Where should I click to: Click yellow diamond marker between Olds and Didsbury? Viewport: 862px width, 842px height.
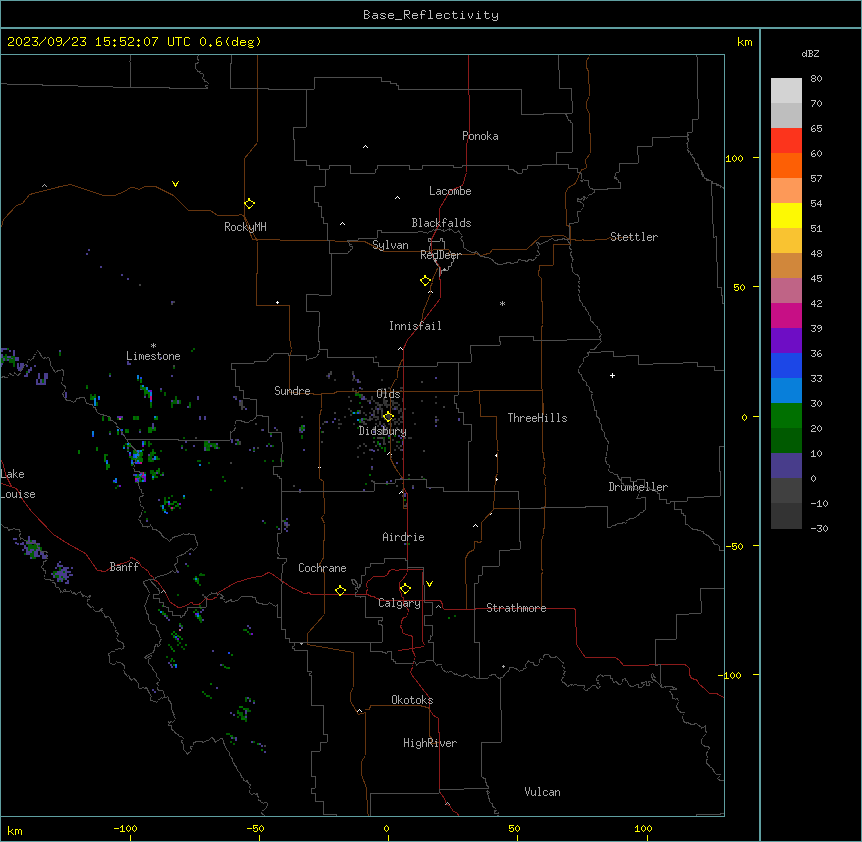(x=388, y=416)
